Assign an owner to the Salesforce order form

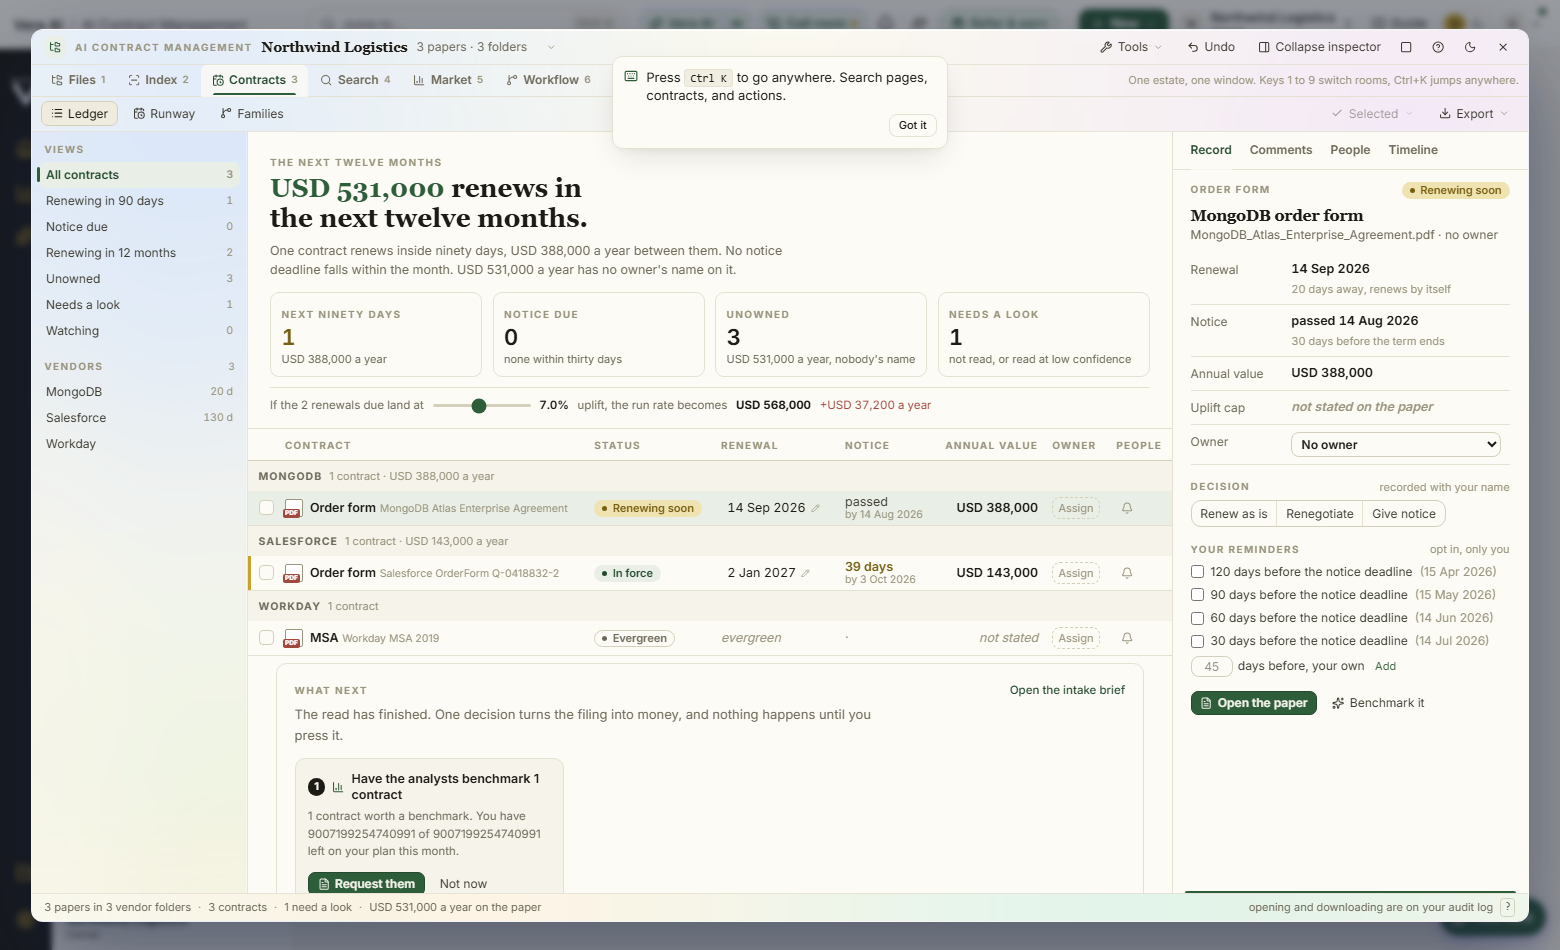(x=1076, y=573)
